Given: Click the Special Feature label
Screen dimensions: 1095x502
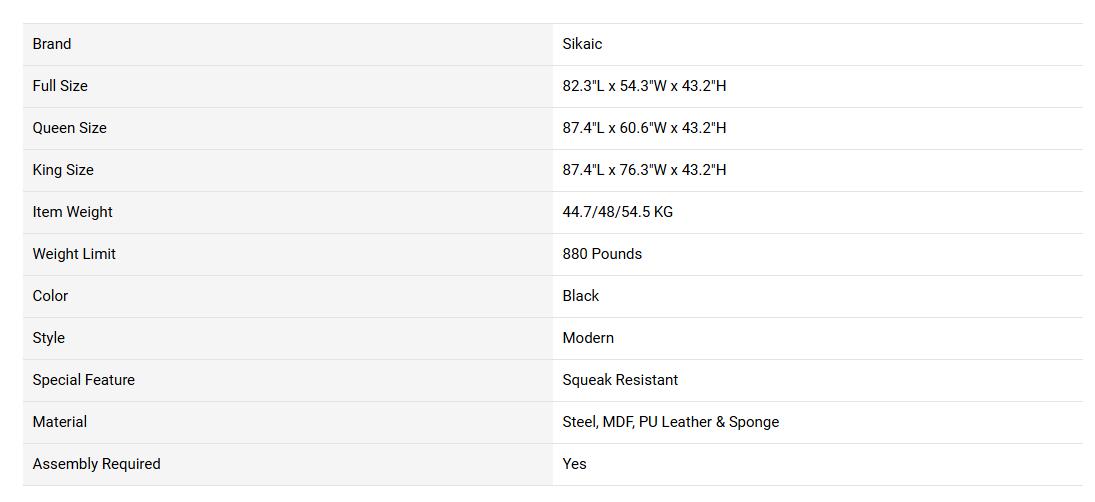Looking at the screenshot, I should 83,380.
